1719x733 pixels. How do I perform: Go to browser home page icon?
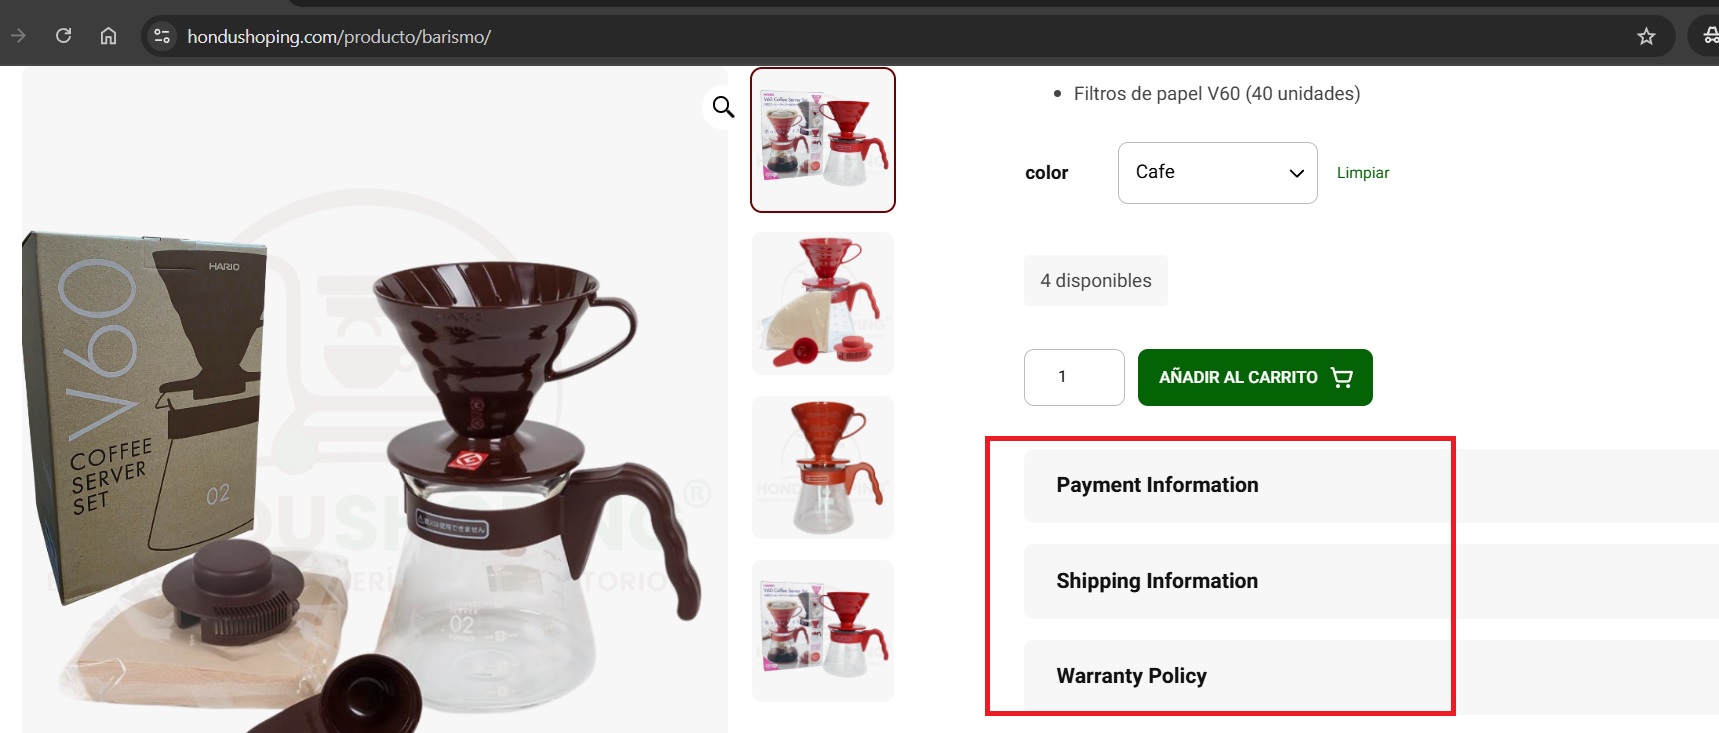point(108,36)
